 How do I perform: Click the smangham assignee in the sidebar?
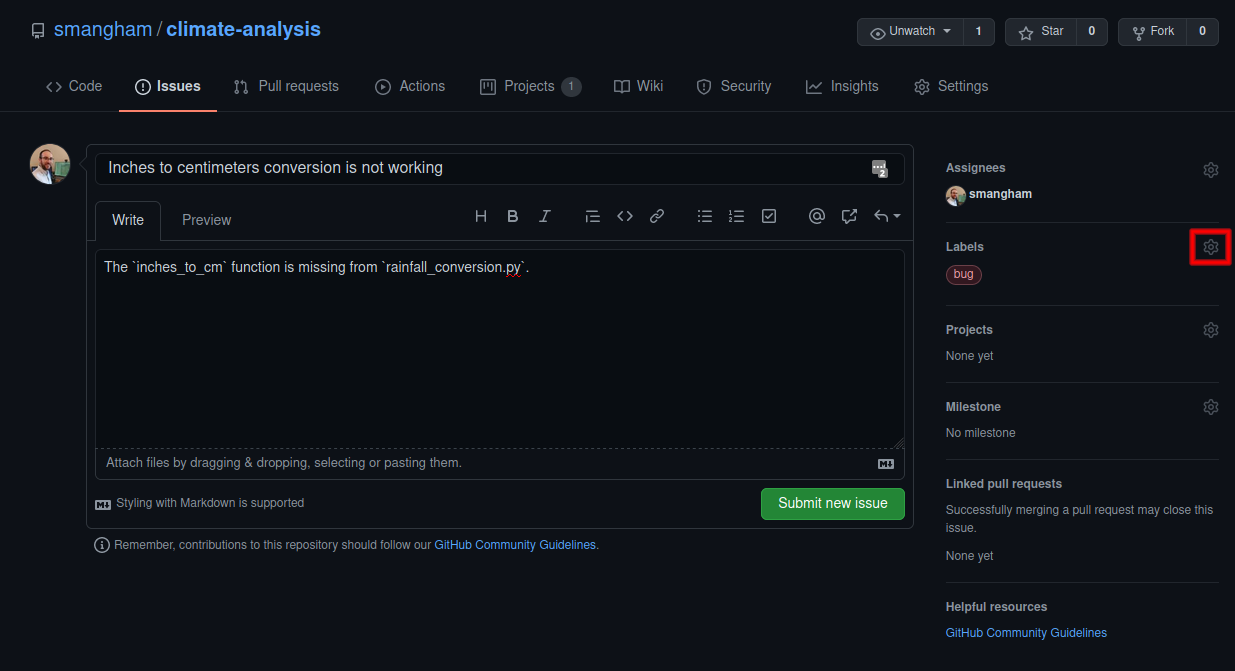pyautogui.click(x=989, y=195)
